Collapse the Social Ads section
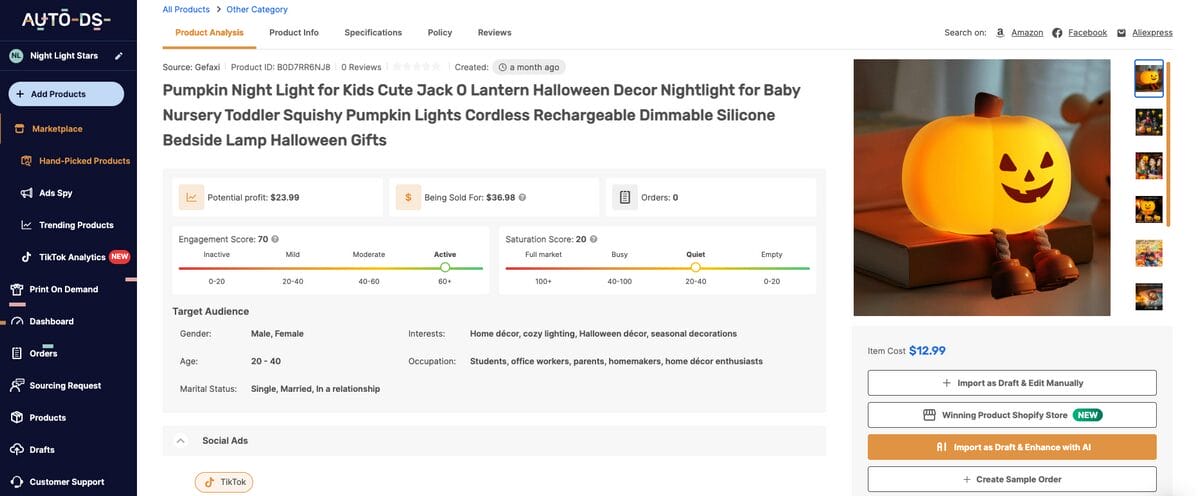This screenshot has width=1200, height=496. tap(180, 440)
